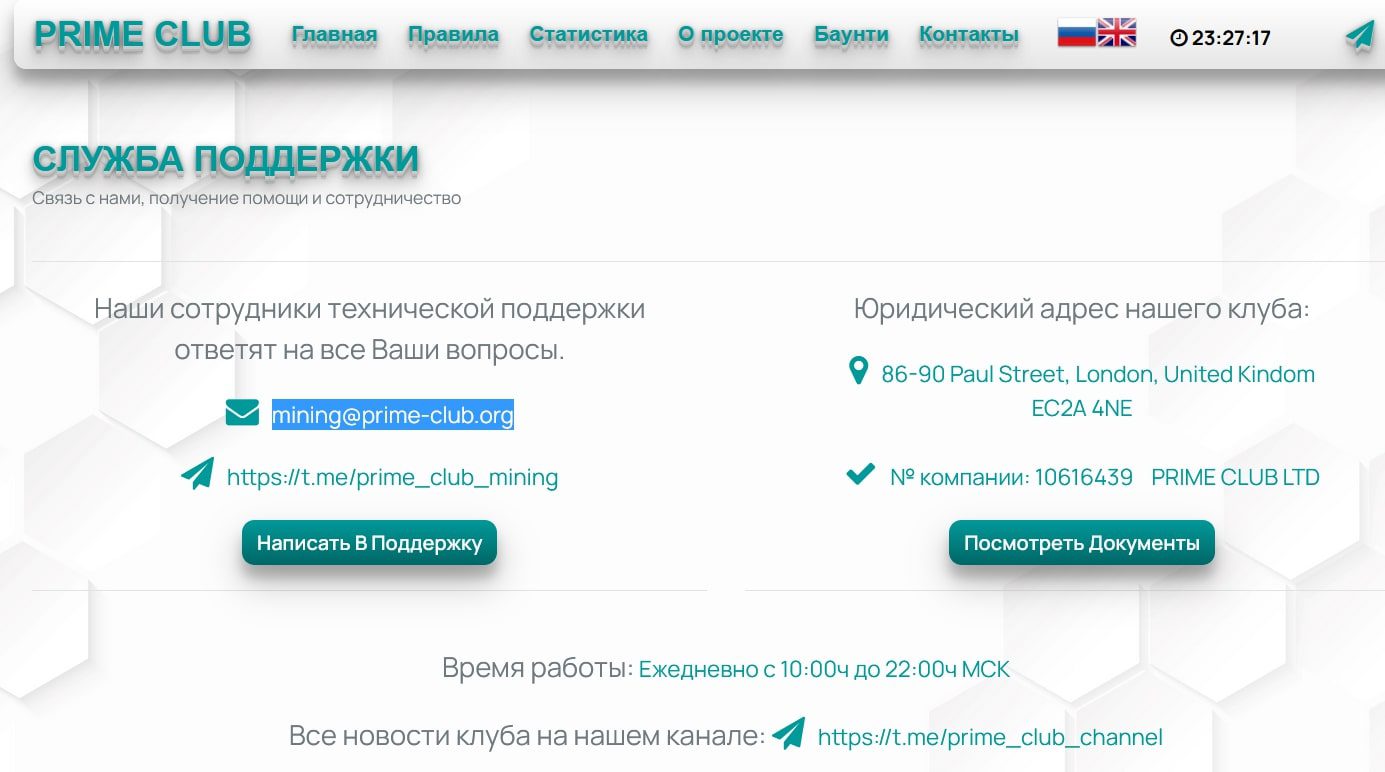Navigate to Баунти page
The height and width of the screenshot is (772, 1385).
[x=851, y=35]
